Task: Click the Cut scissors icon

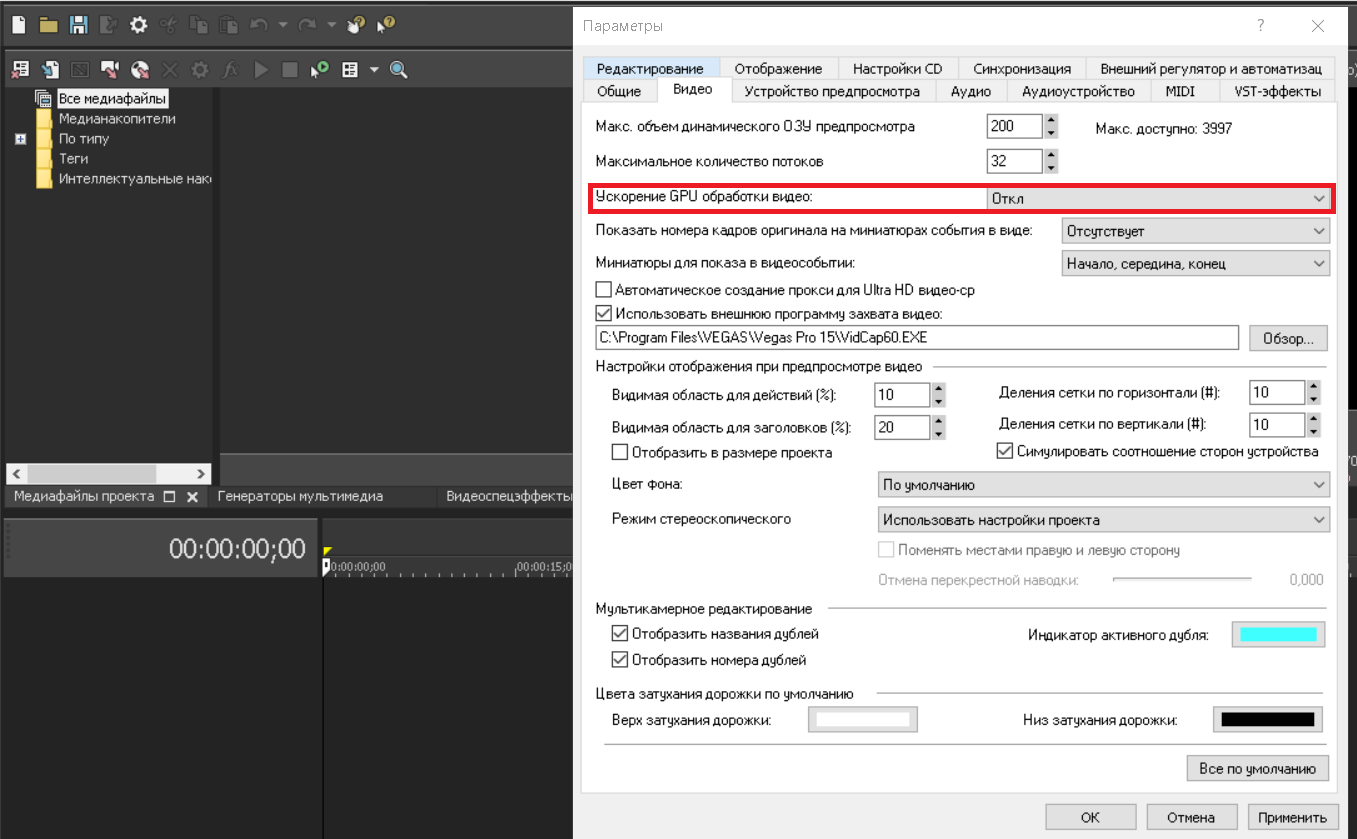Action: pyautogui.click(x=169, y=24)
